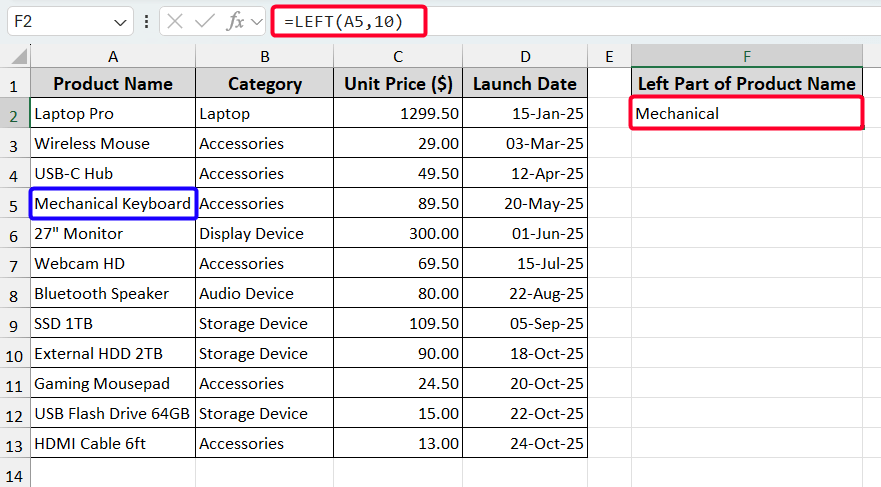Click the Unit Price ($) header cell
The height and width of the screenshot is (487, 881).
pos(398,83)
